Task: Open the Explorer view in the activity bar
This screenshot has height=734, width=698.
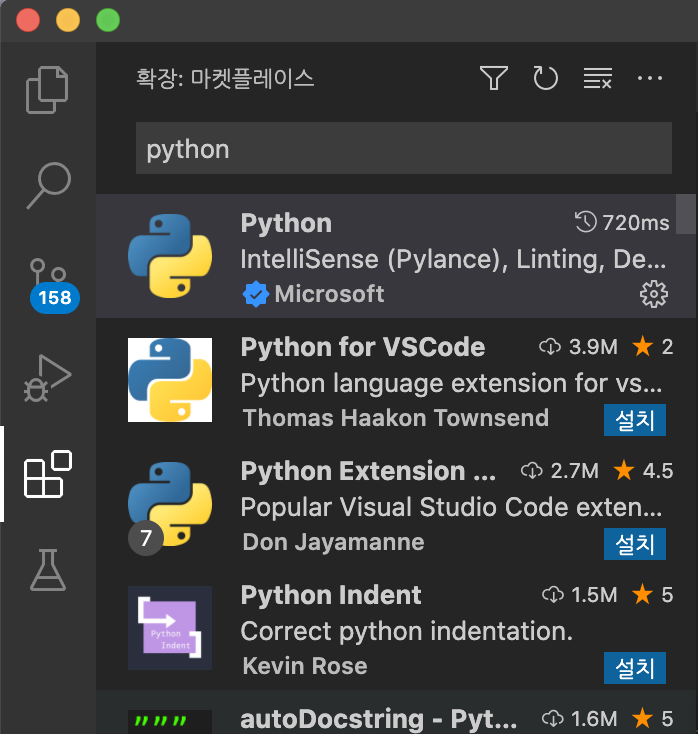Action: tap(47, 90)
